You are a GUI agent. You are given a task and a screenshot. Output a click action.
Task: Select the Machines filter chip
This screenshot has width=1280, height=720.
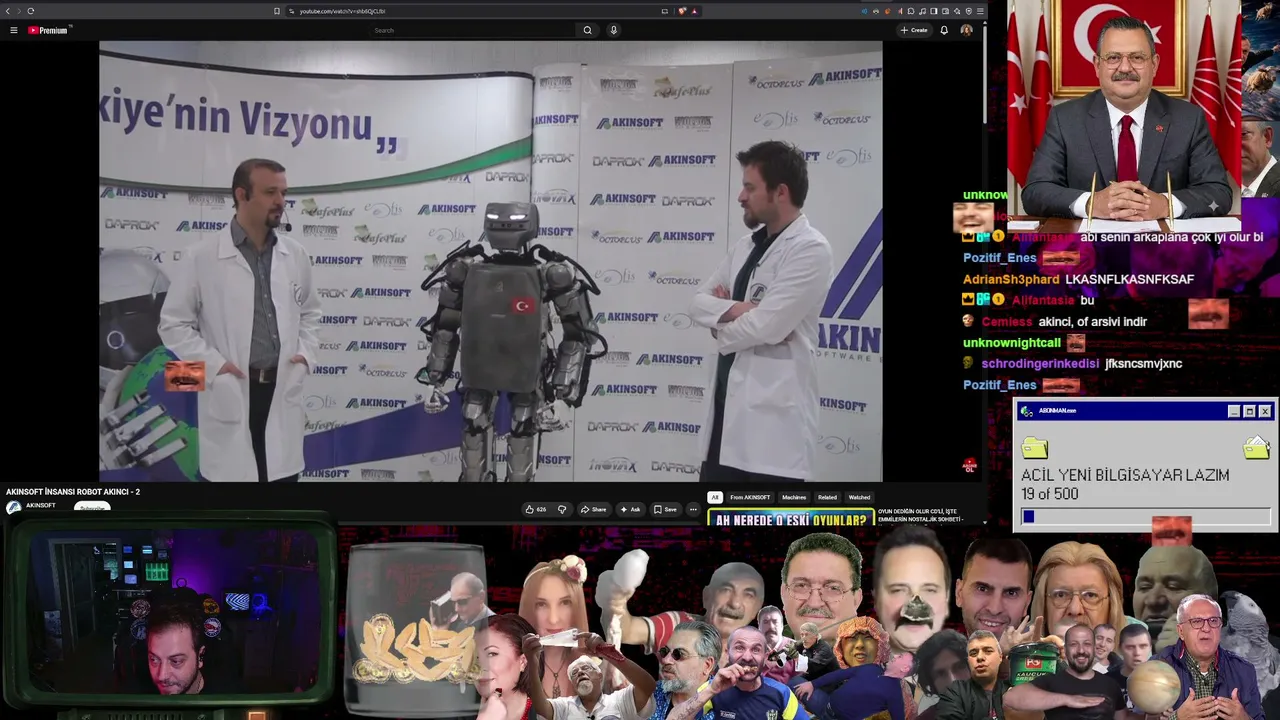[794, 497]
